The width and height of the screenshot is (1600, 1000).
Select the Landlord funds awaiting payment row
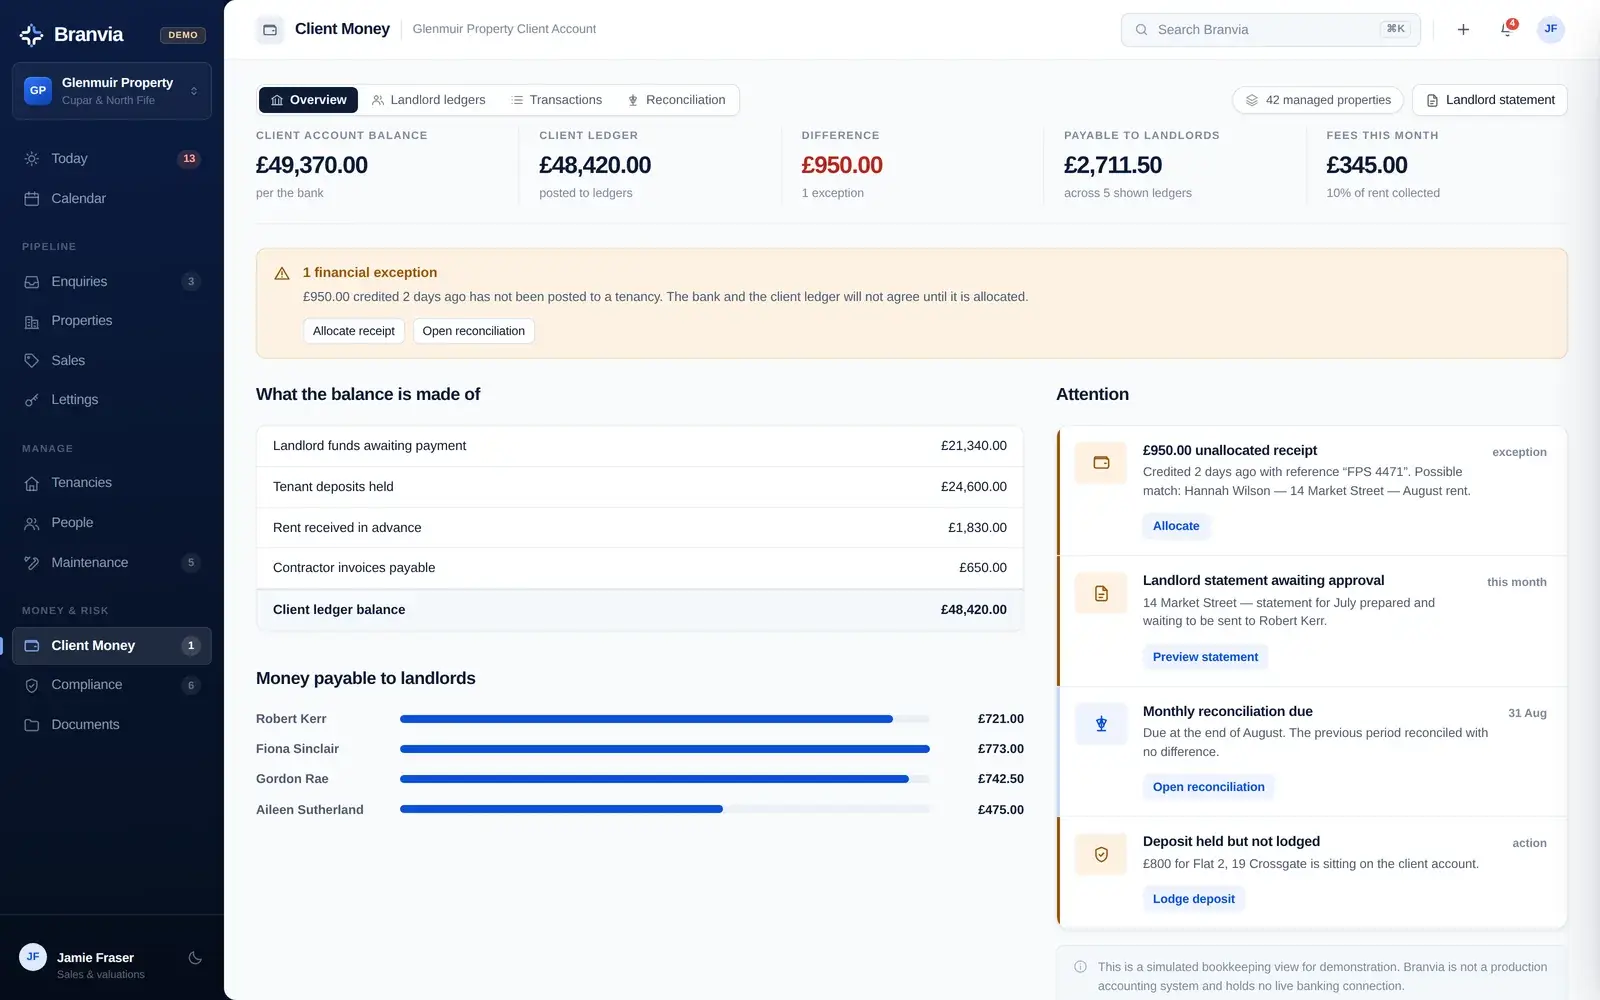tap(640, 446)
